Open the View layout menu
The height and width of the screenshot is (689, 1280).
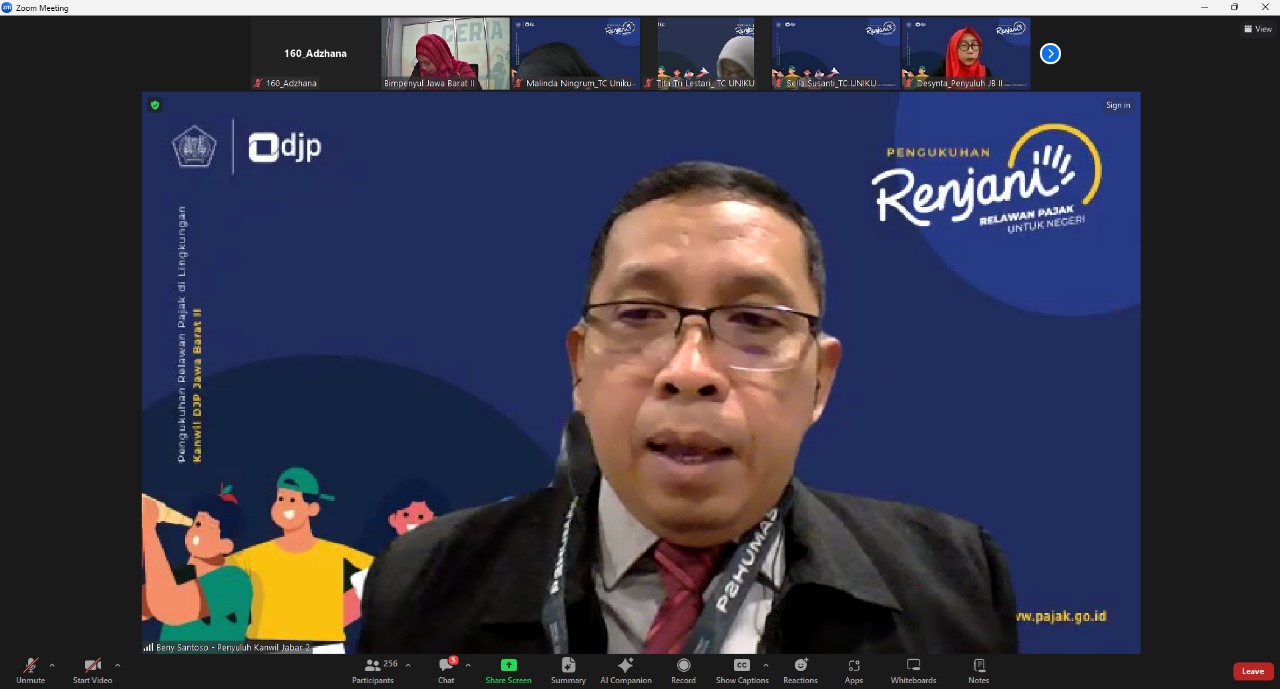pyautogui.click(x=1258, y=29)
